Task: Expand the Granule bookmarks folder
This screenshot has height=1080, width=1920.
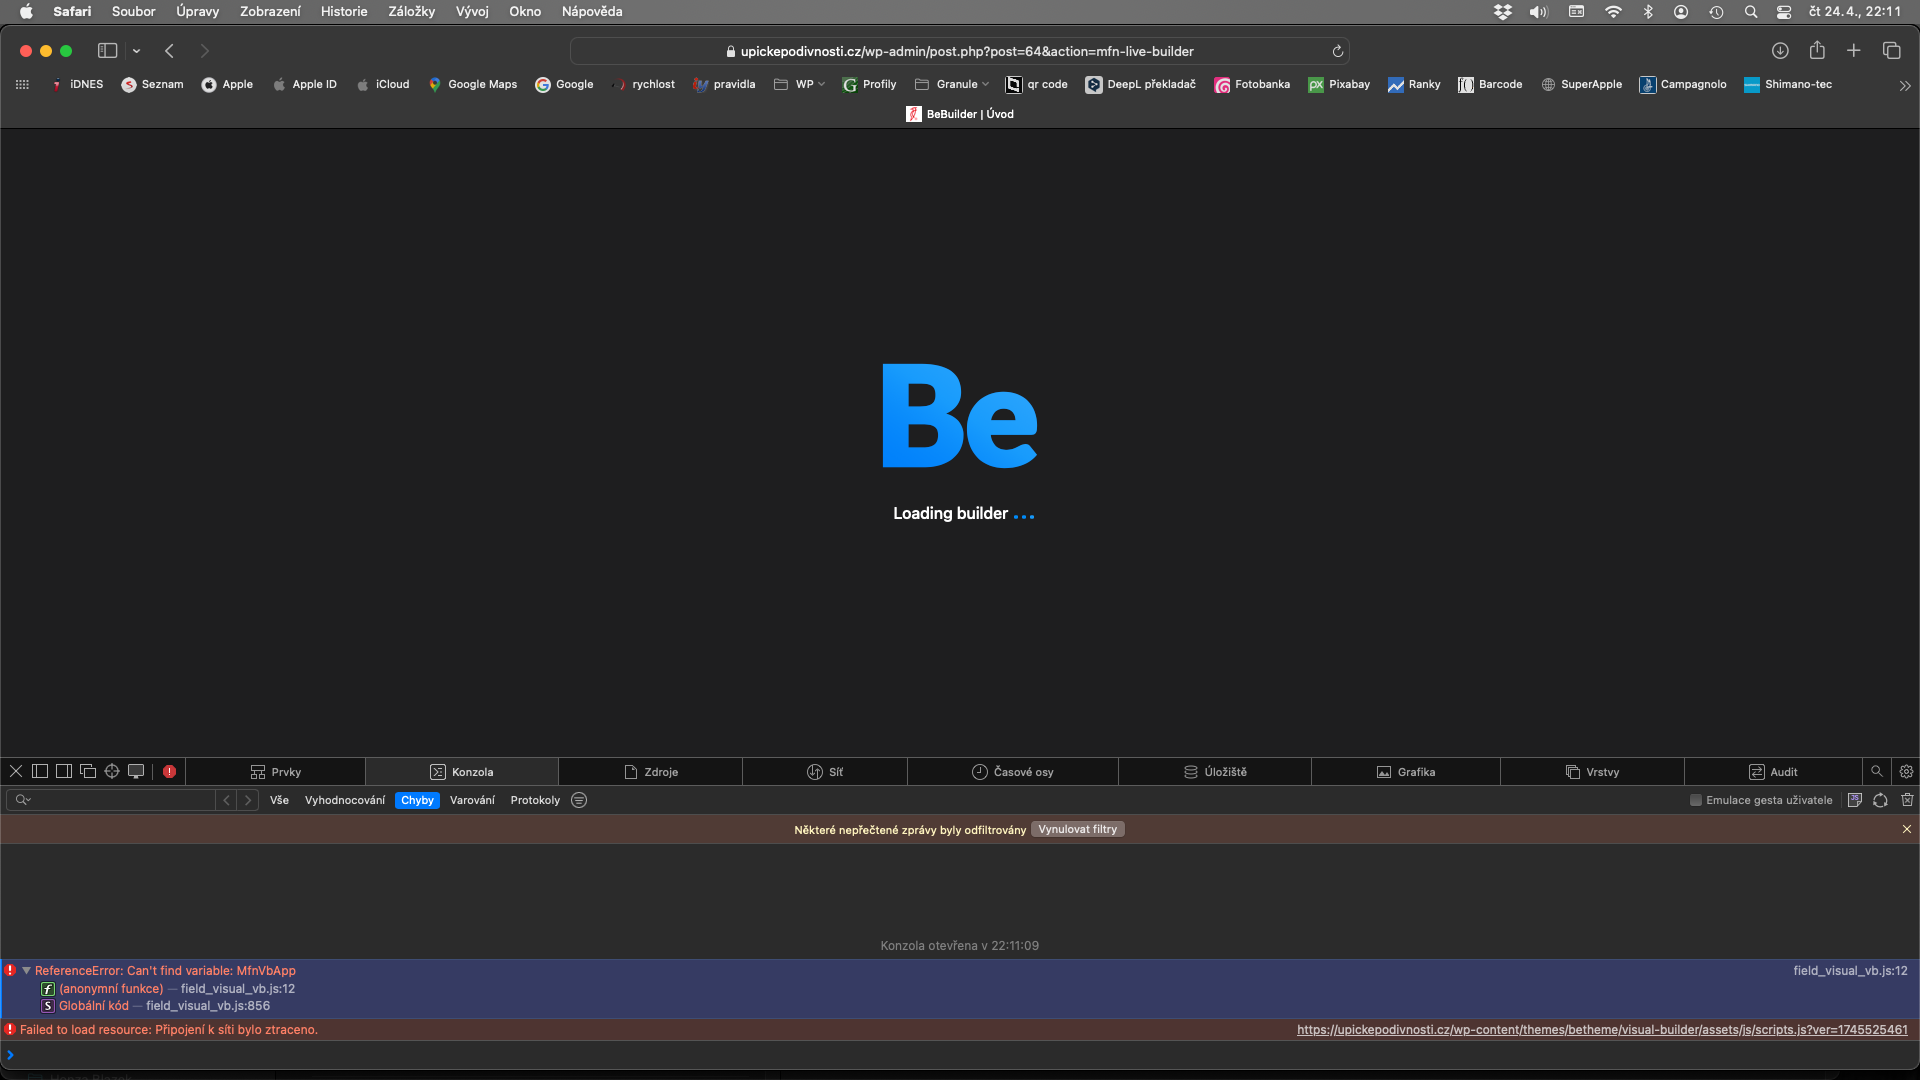Action: tap(952, 84)
